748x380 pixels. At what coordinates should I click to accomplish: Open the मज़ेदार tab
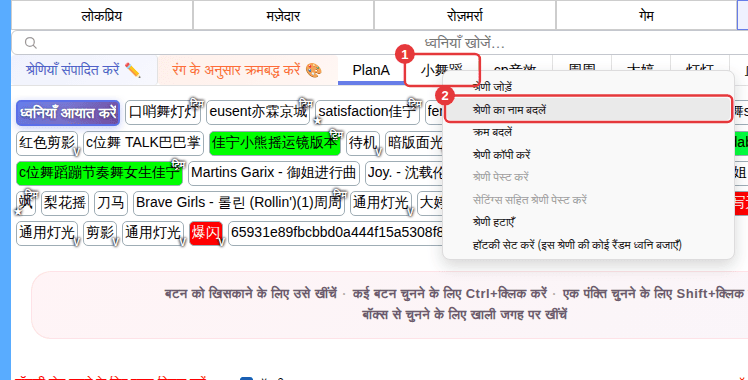coord(283,15)
